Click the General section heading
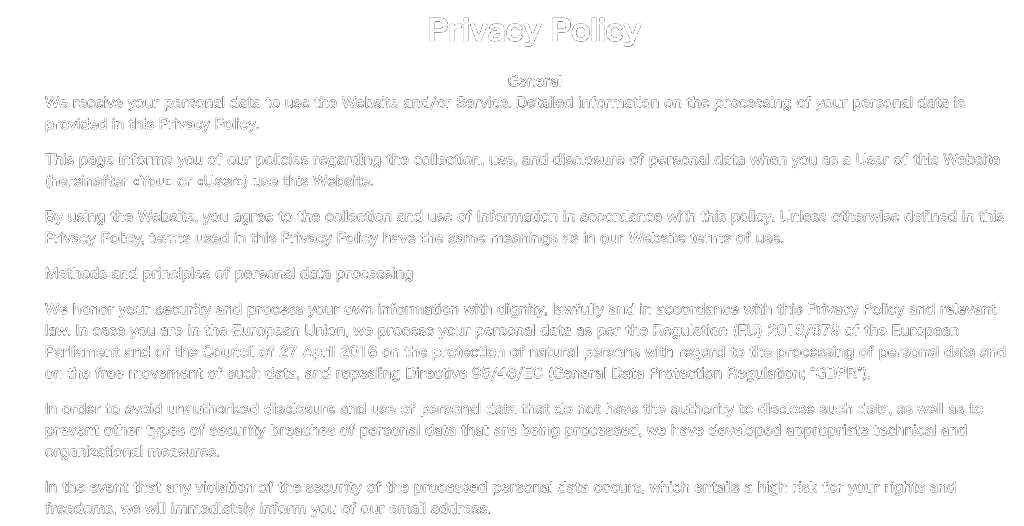The height and width of the screenshot is (526, 1024). pyautogui.click(x=534, y=81)
